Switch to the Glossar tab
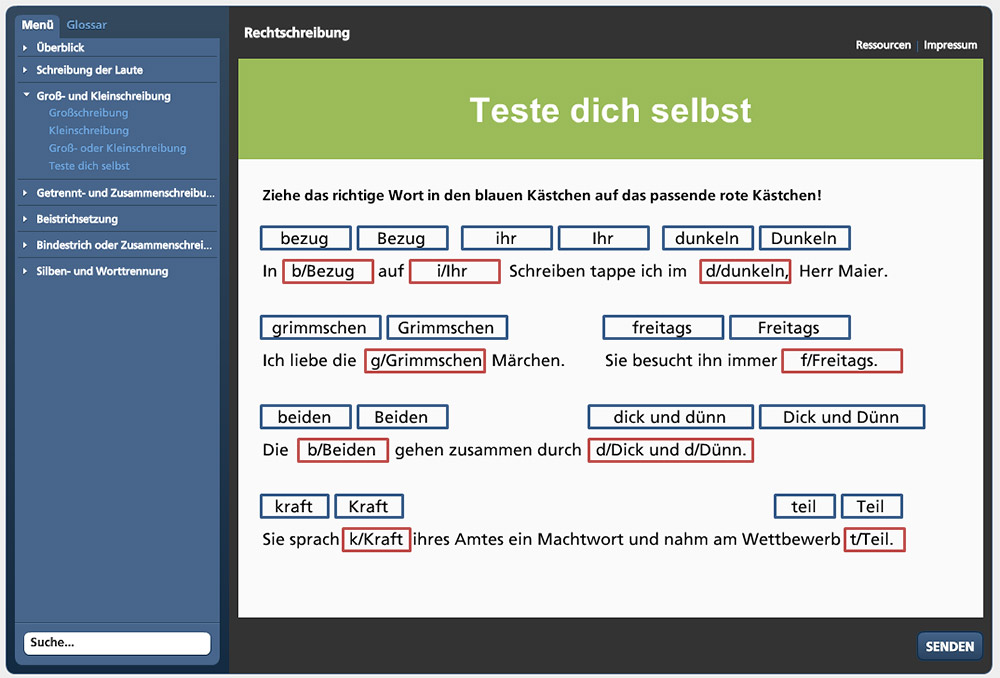The width and height of the screenshot is (1000, 678). (87, 25)
